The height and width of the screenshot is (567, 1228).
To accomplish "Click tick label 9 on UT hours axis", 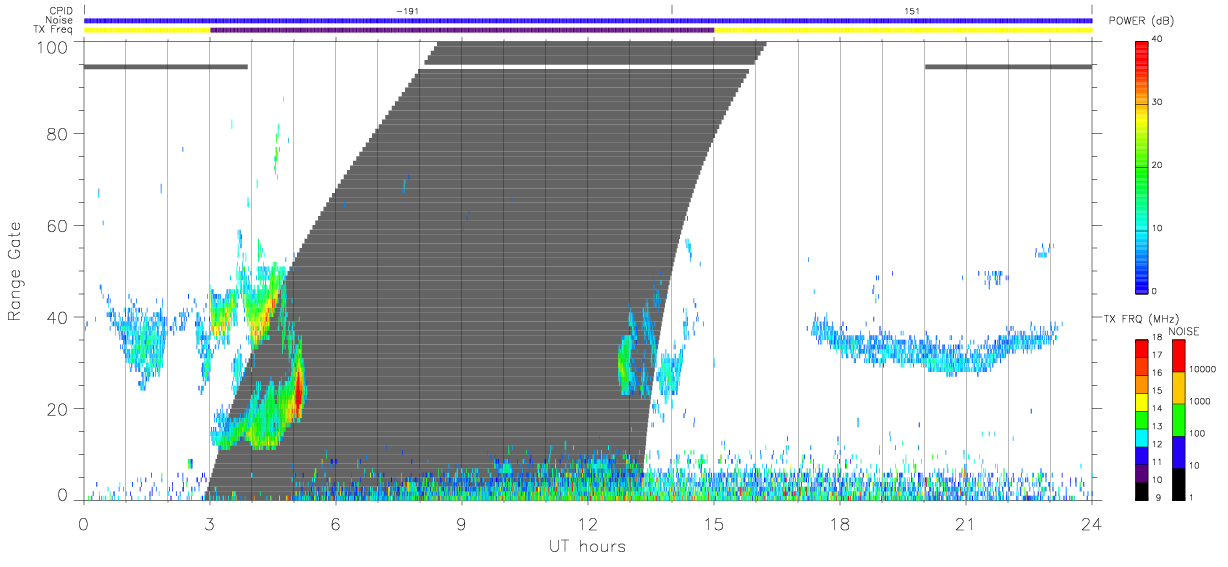I will click(x=461, y=523).
